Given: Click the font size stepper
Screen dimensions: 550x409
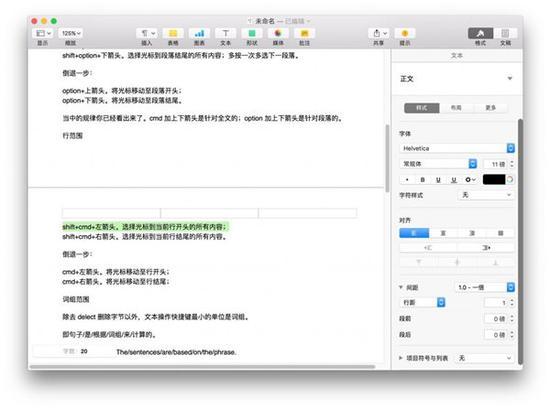Looking at the screenshot, I should click(512, 164).
